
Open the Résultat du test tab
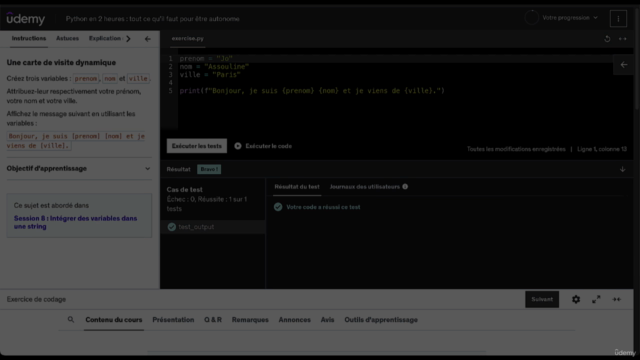pyautogui.click(x=297, y=187)
